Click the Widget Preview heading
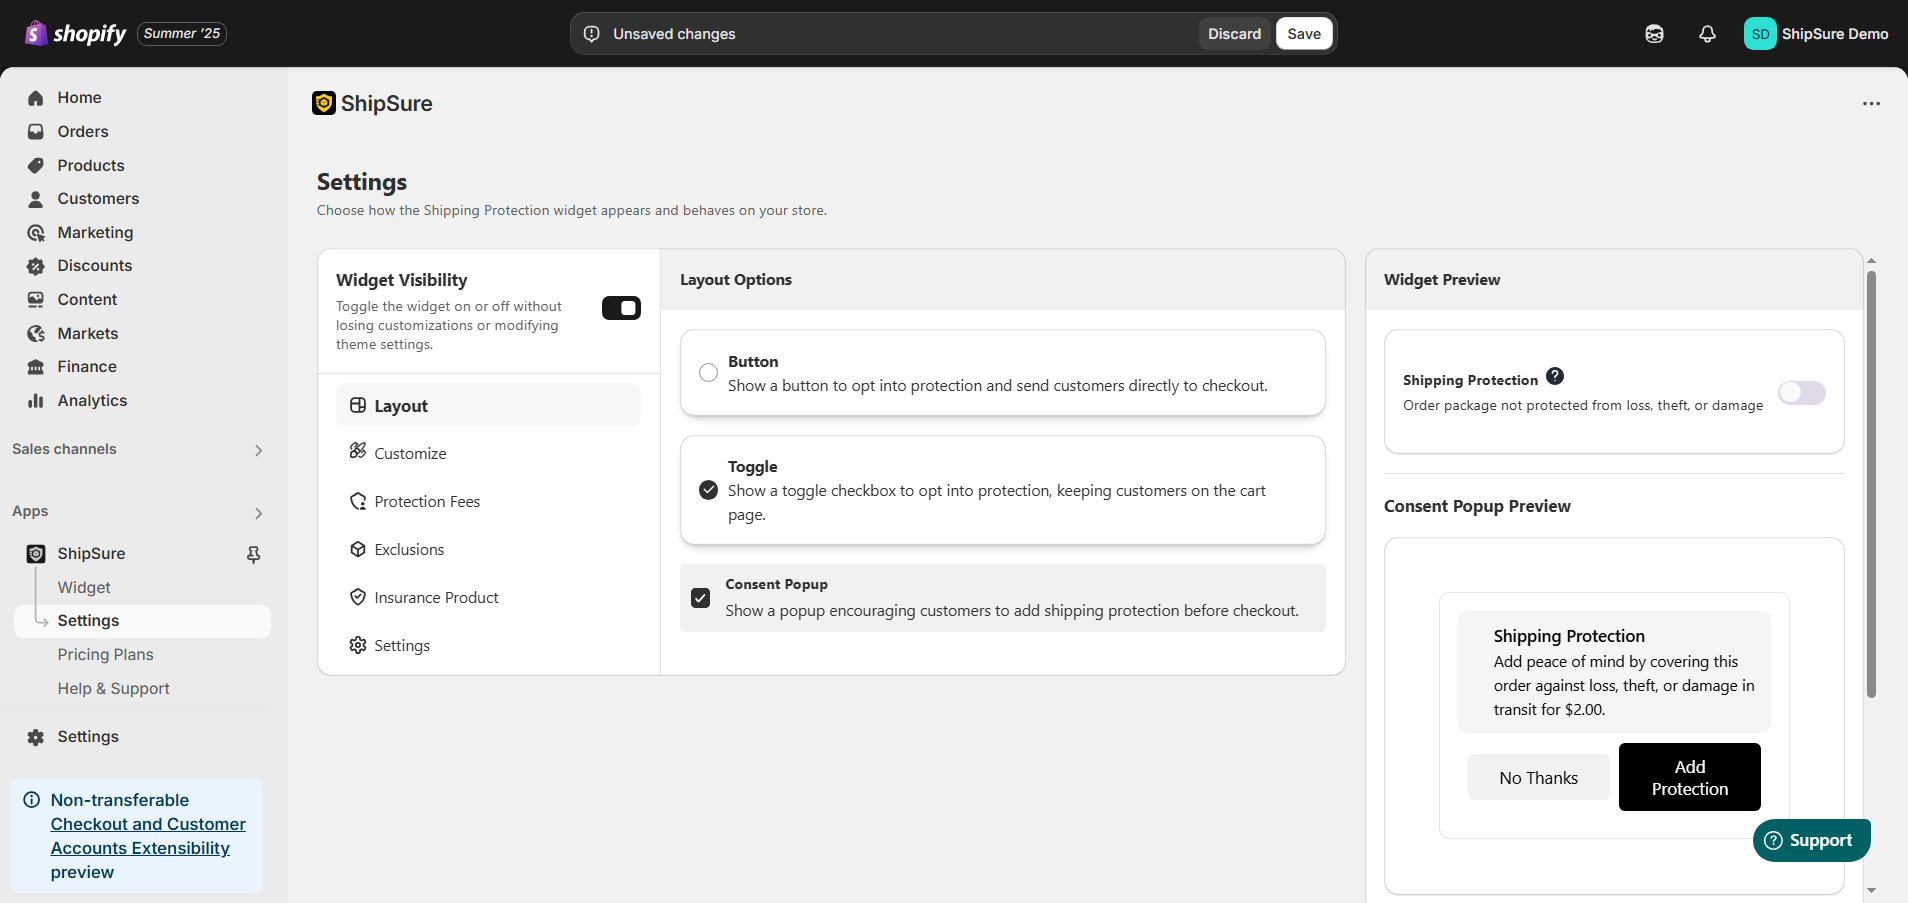Viewport: 1908px width, 903px height. [x=1442, y=280]
